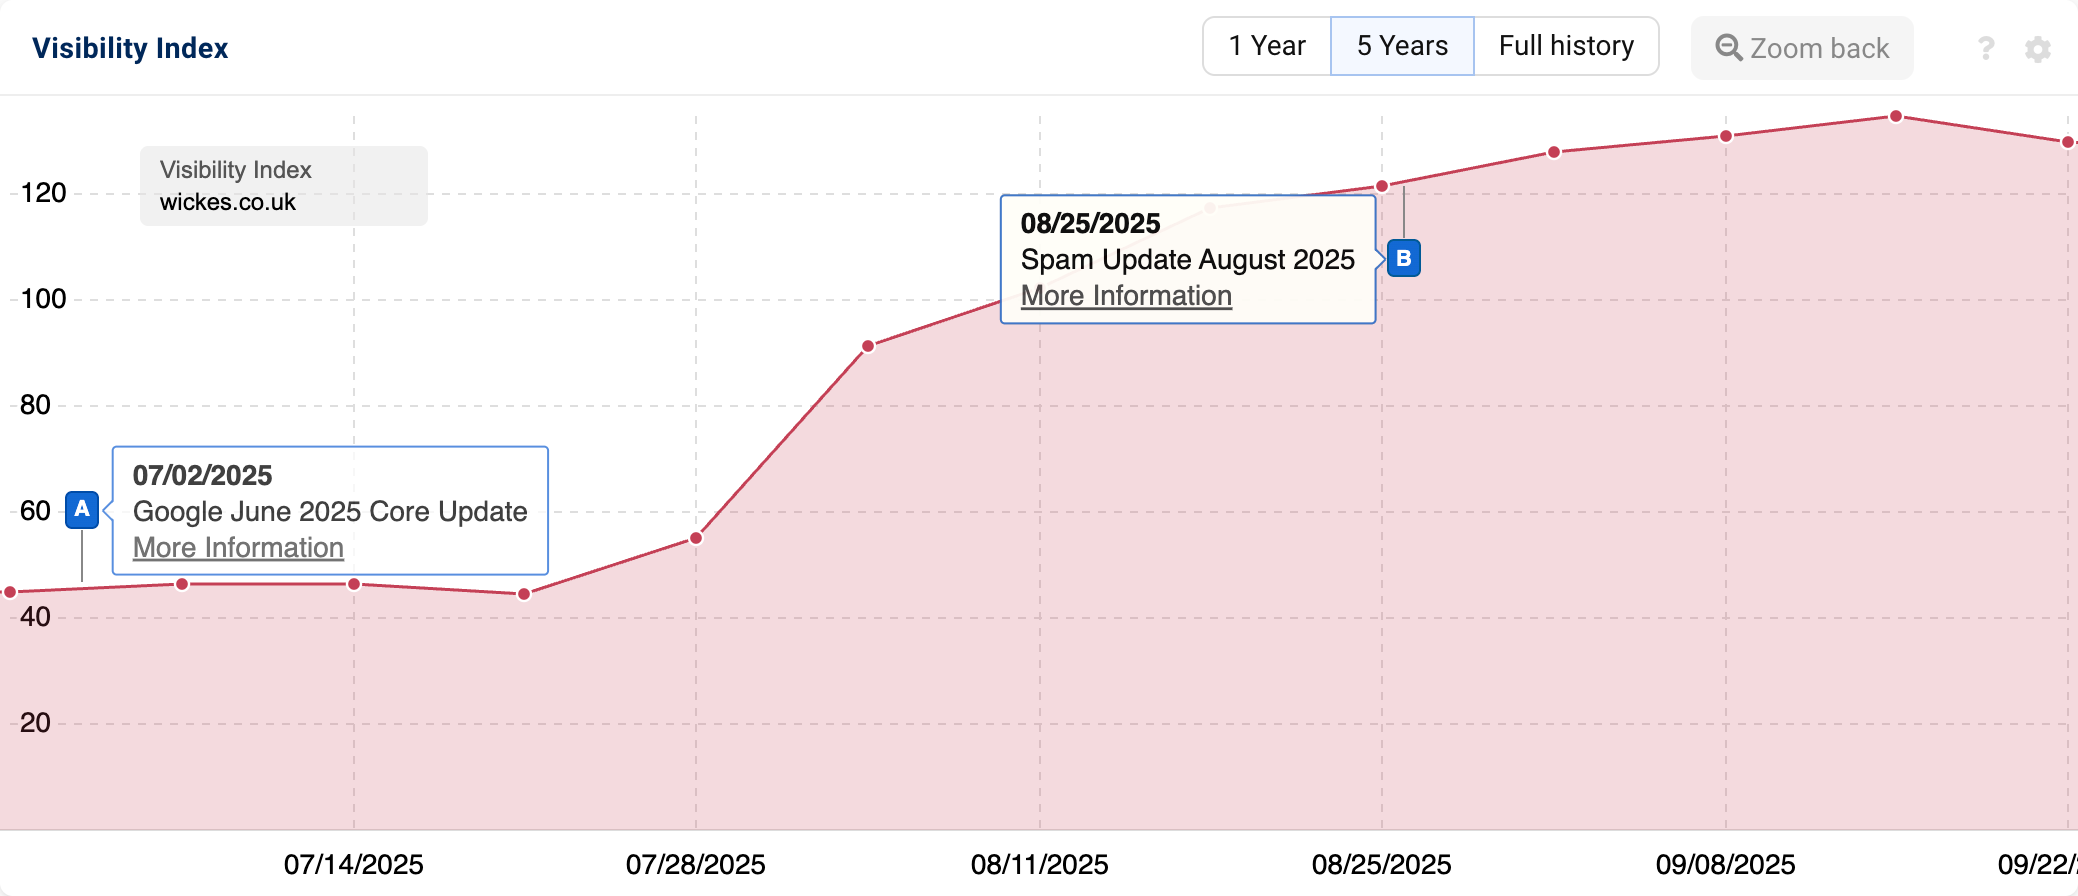Click the Visibility Index heading

(129, 47)
